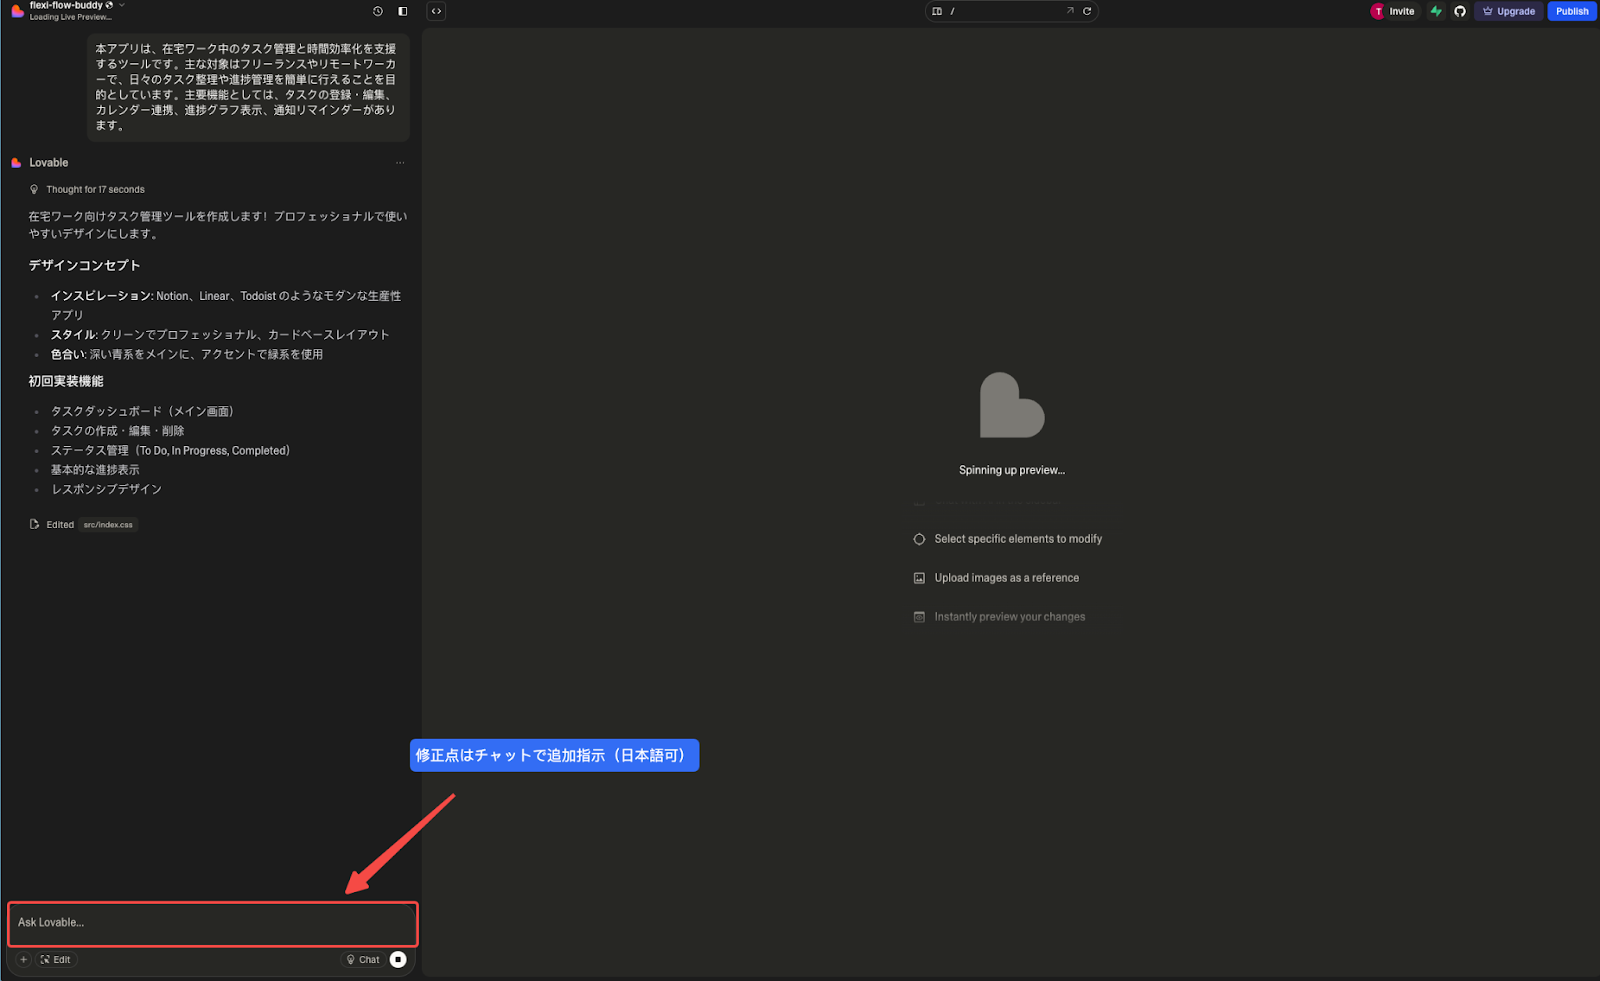Screen dimensions: 1600x981
Task: Click the user prompt message bubble
Action: tap(248, 87)
